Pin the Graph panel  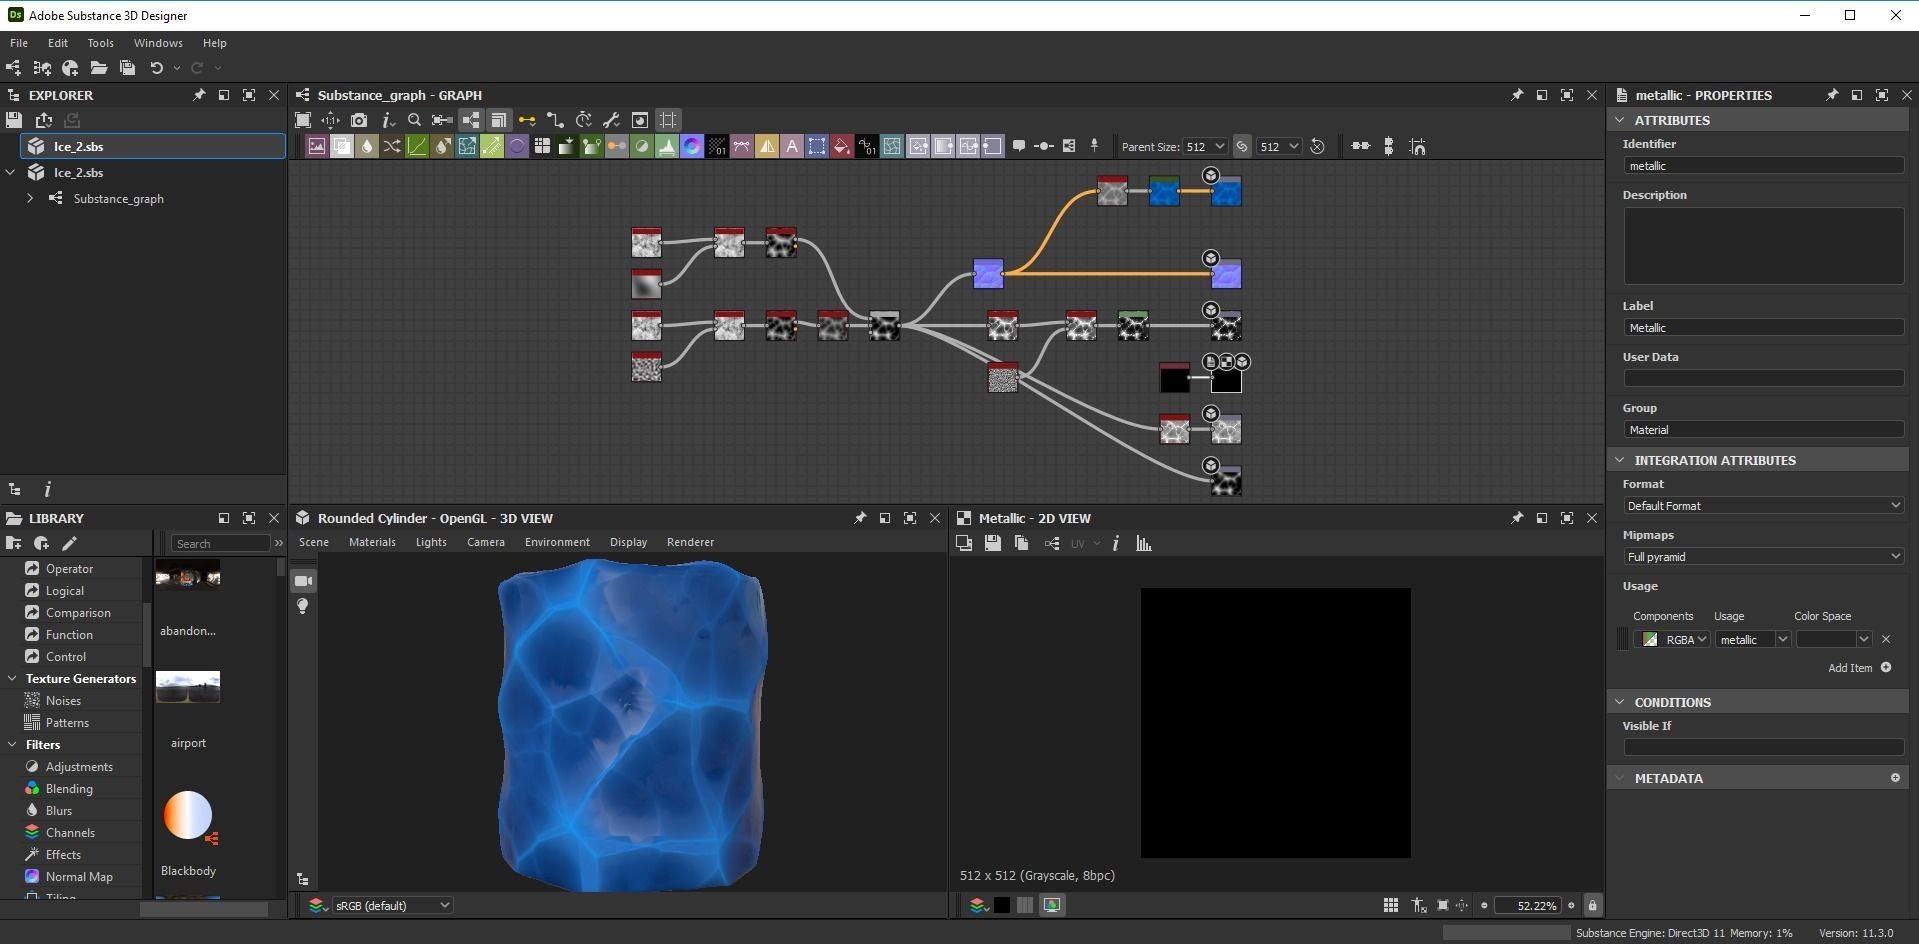coord(1516,95)
